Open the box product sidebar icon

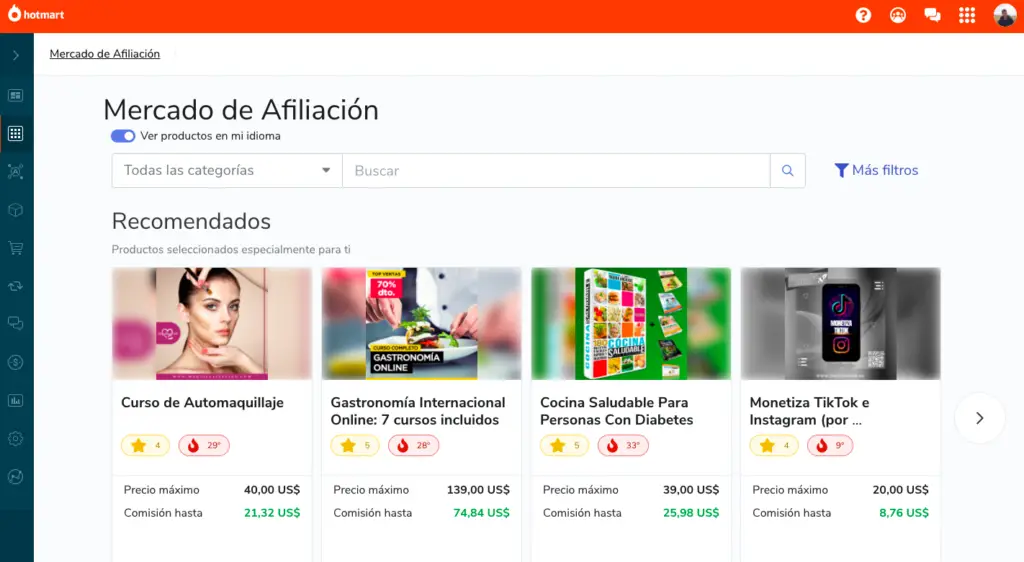[x=16, y=210]
